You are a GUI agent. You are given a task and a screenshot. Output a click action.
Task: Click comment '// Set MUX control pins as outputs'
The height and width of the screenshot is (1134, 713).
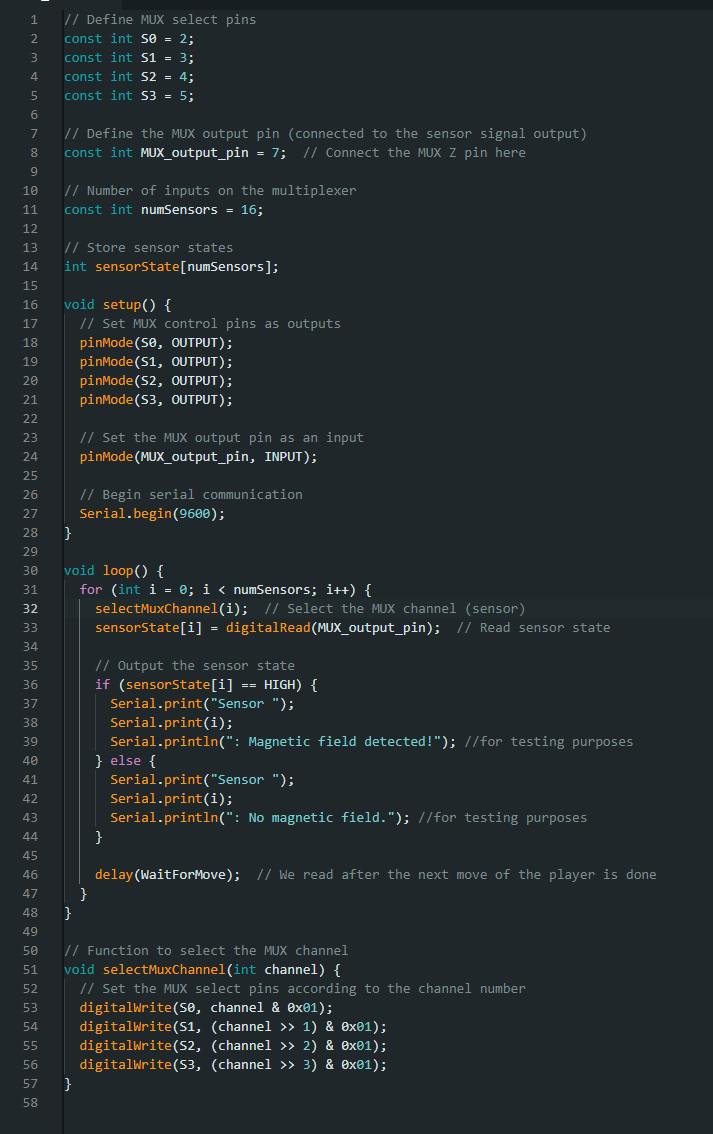[210, 324]
